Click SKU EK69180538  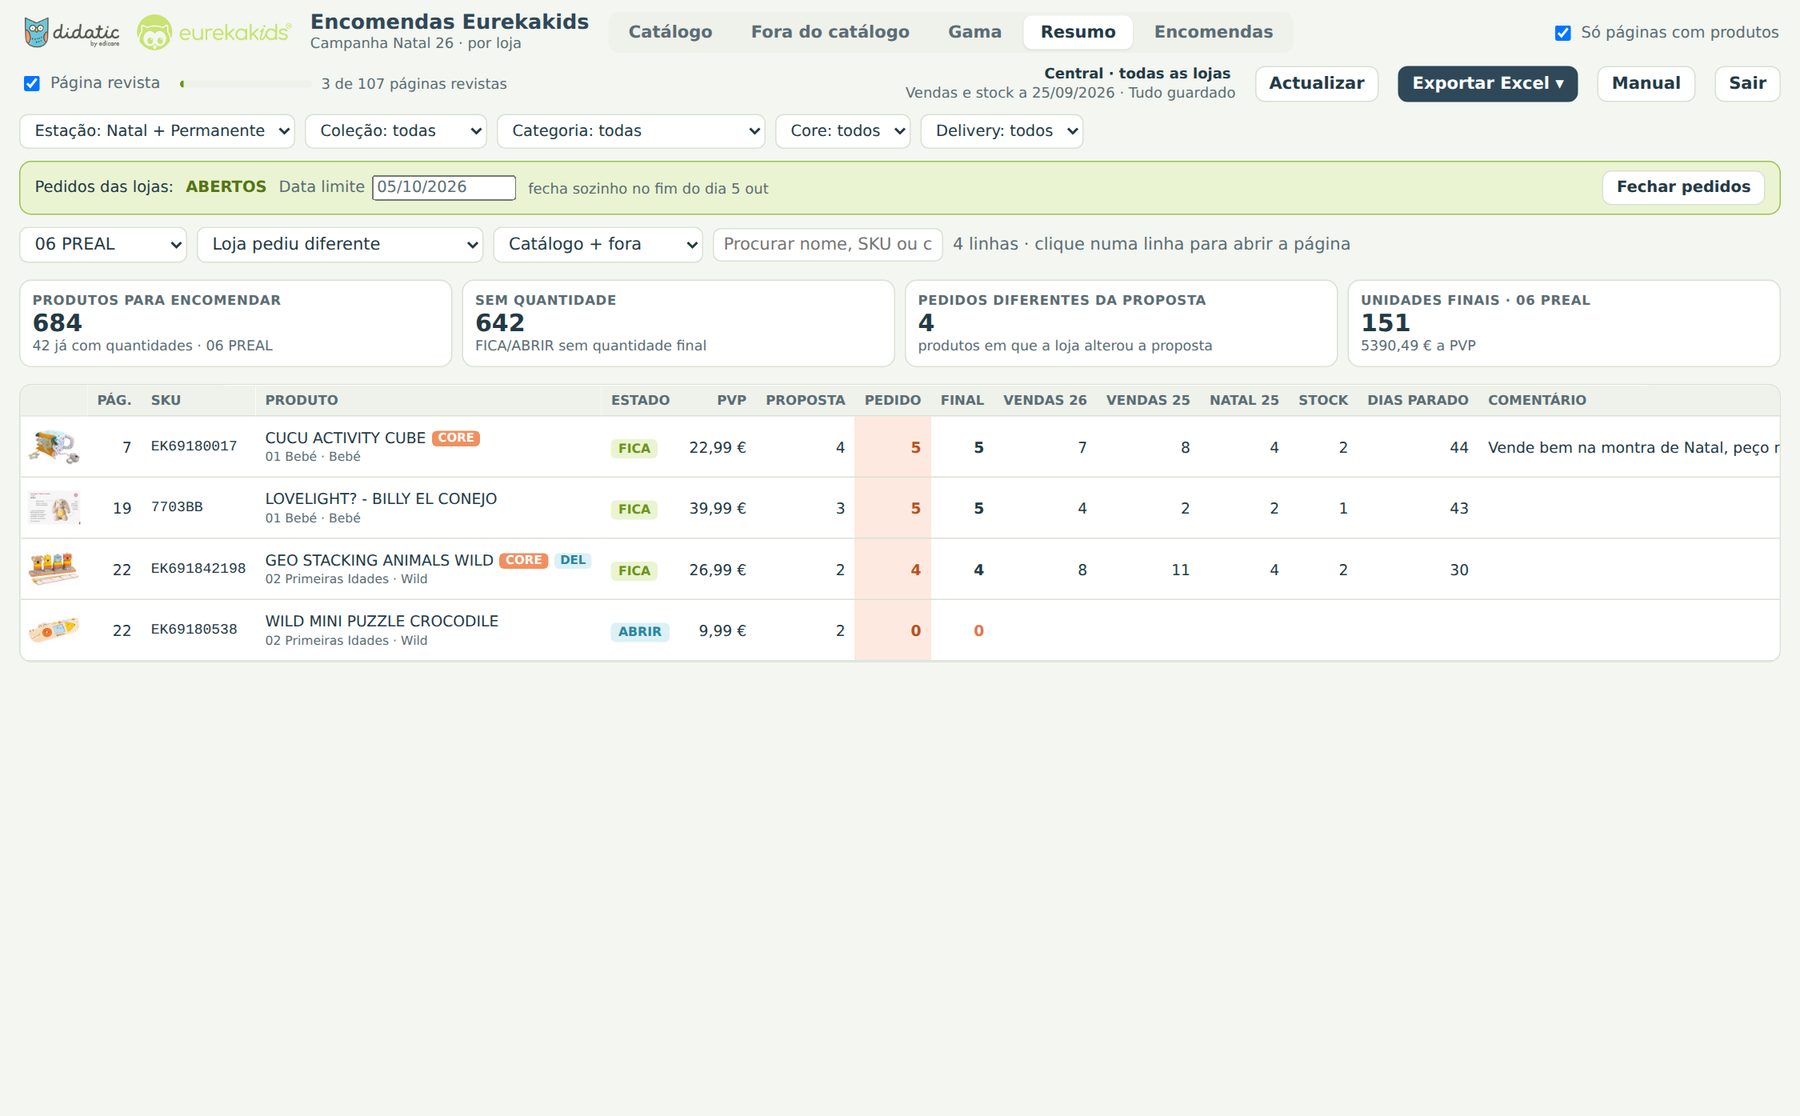pos(194,629)
